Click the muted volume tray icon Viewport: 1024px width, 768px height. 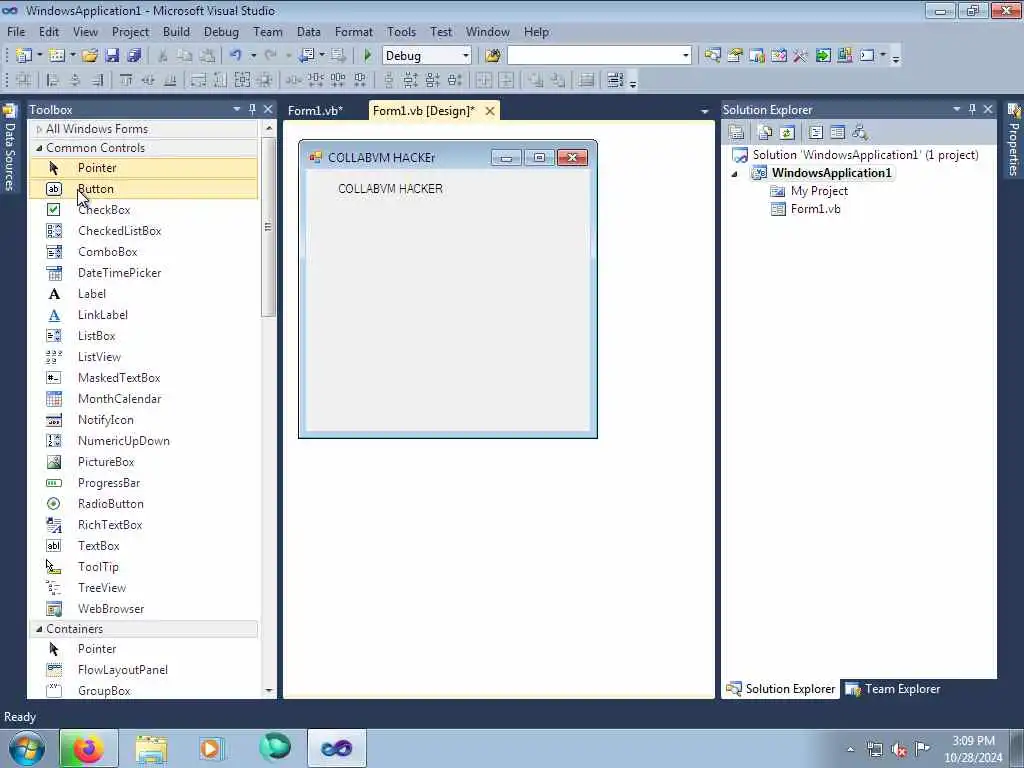(x=900, y=749)
